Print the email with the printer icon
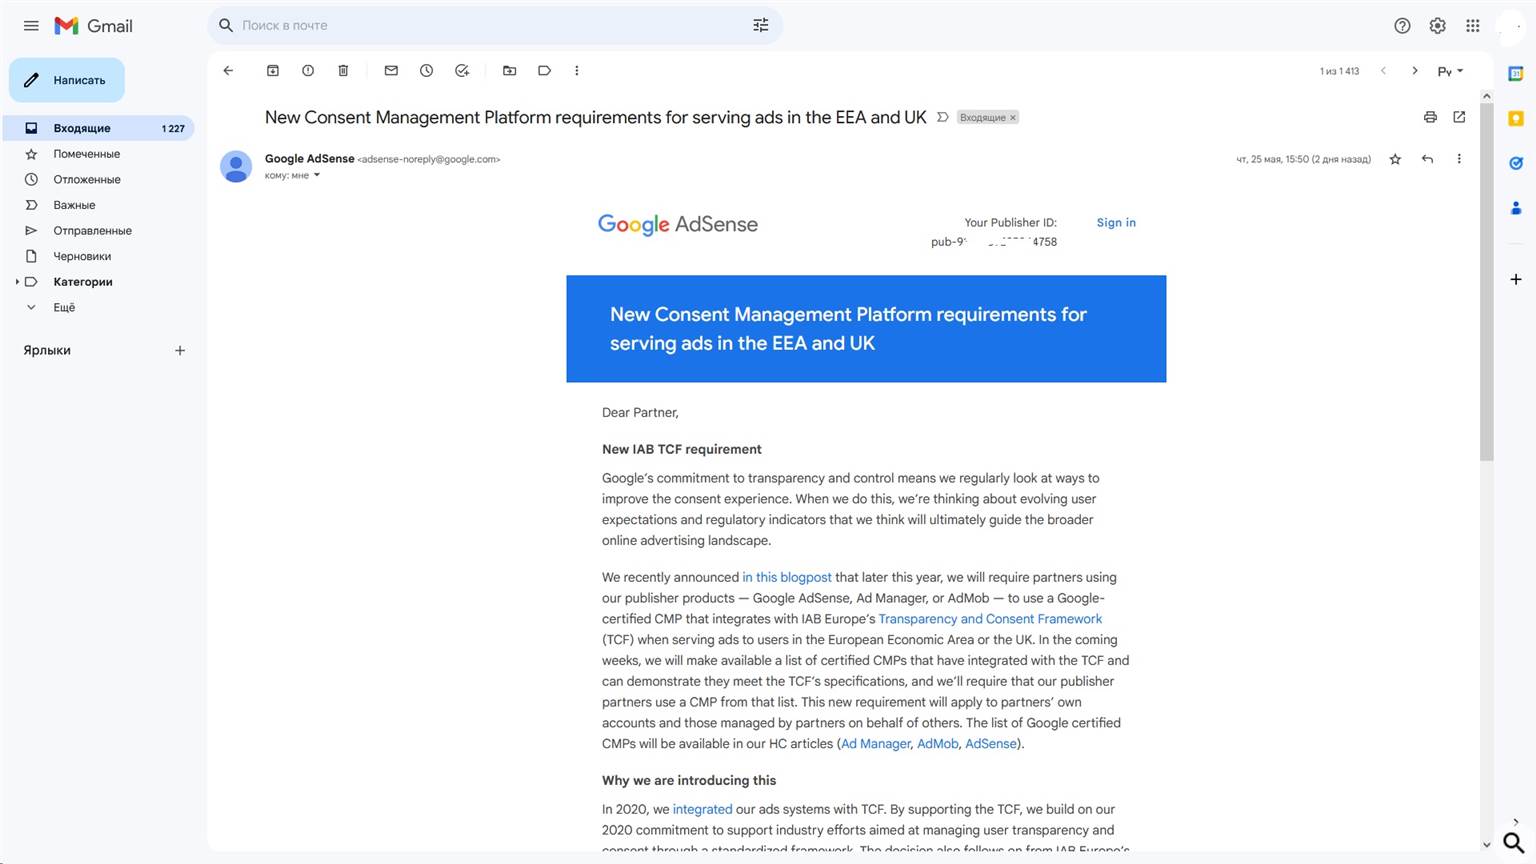 (1430, 117)
